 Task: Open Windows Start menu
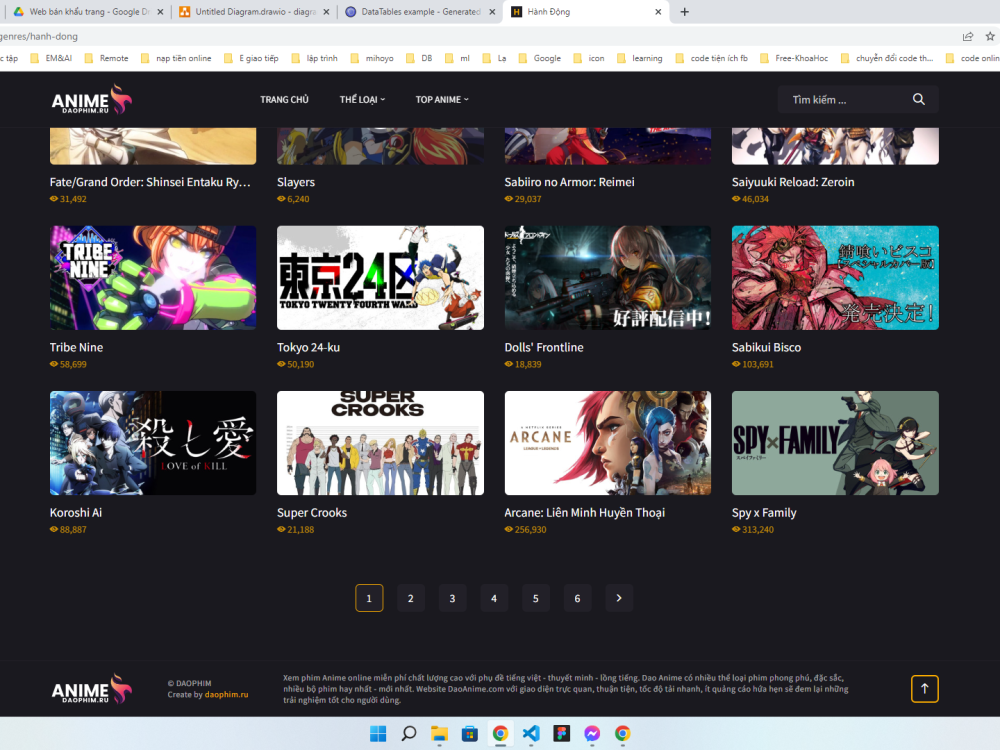pyautogui.click(x=378, y=733)
